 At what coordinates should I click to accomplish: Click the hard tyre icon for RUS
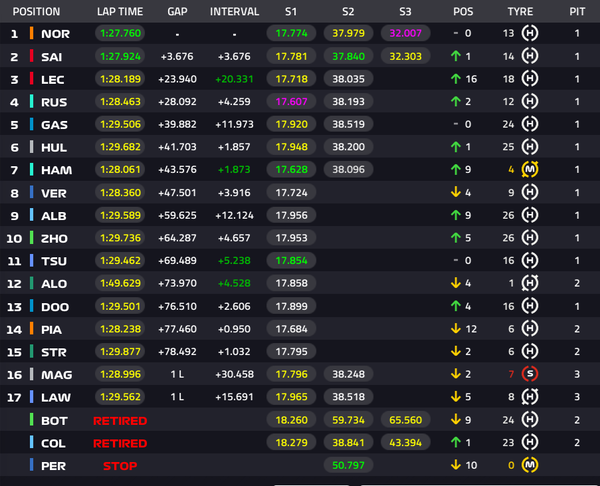click(530, 101)
